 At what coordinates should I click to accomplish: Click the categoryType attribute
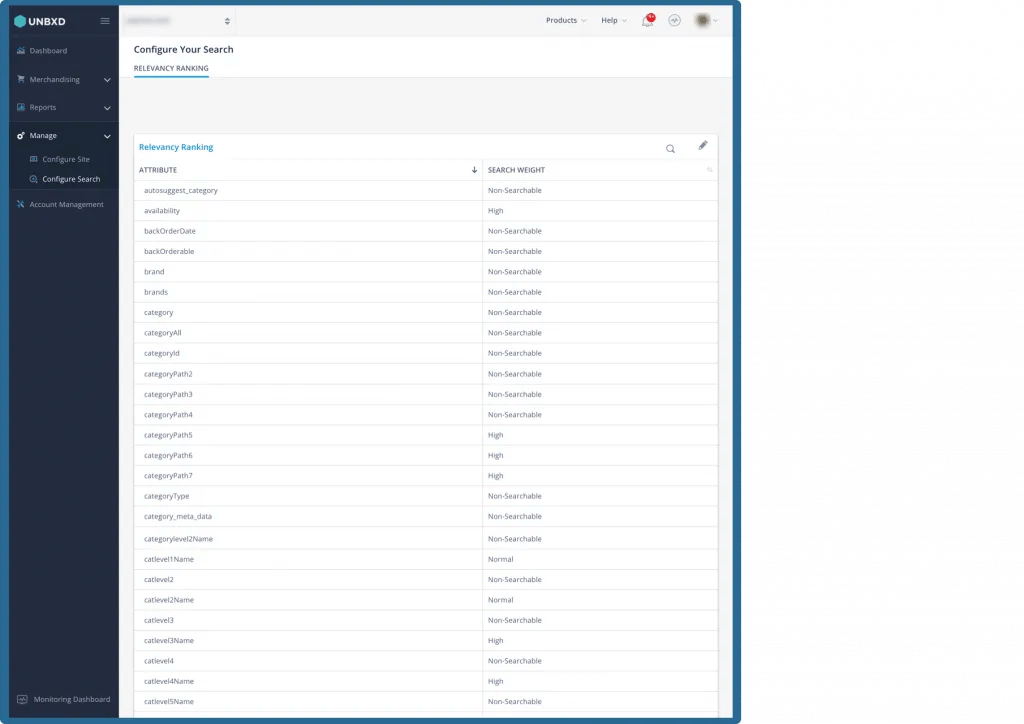point(167,496)
